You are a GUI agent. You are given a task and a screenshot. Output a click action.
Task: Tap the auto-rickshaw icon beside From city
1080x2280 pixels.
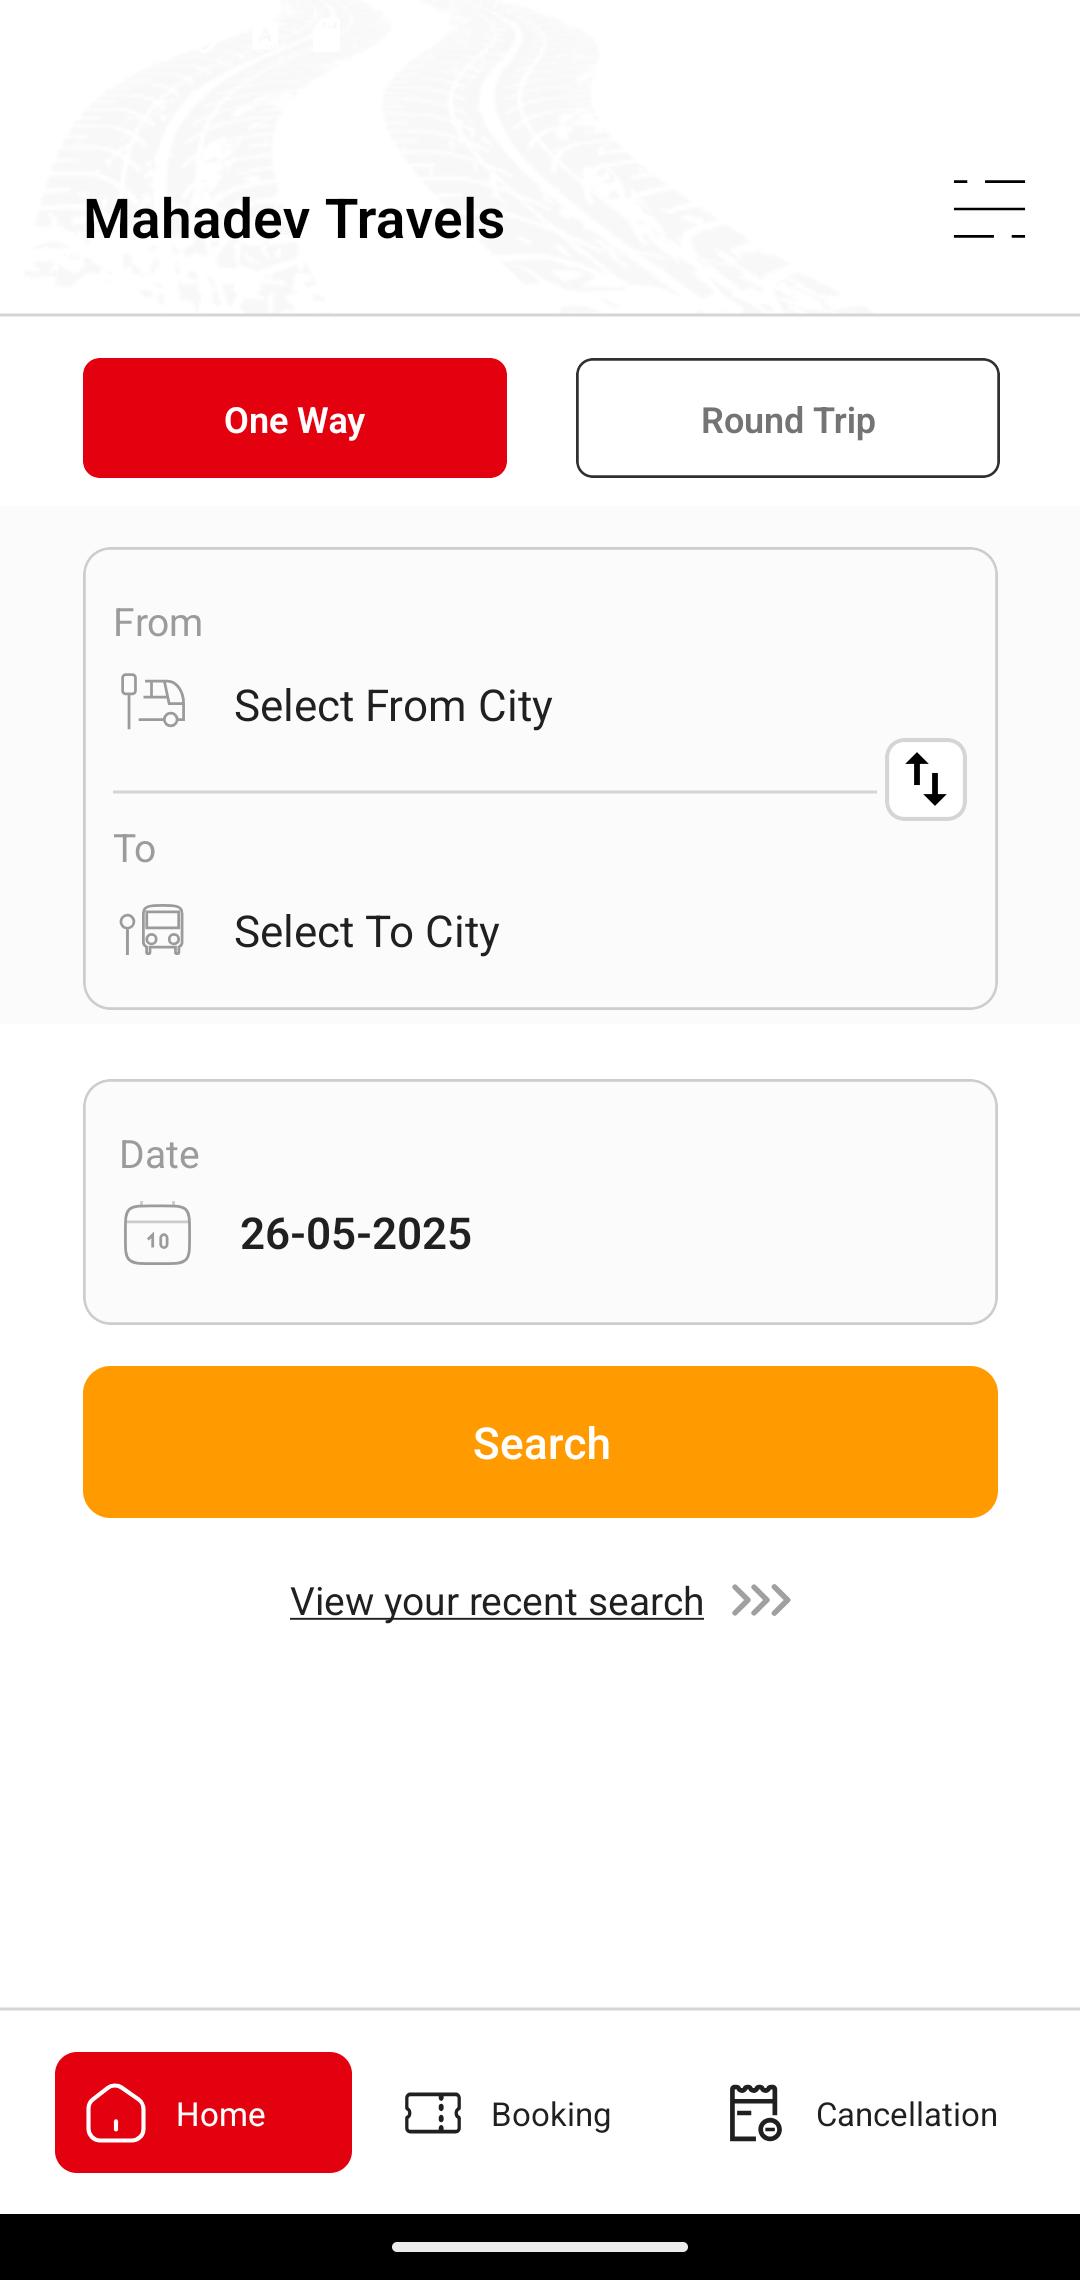[x=153, y=701]
